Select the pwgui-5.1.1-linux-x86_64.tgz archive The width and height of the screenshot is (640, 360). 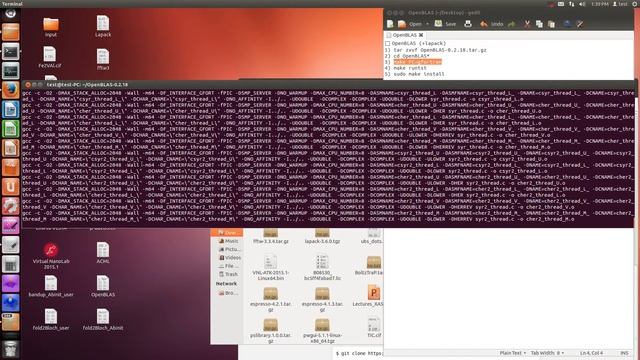coord(322,331)
